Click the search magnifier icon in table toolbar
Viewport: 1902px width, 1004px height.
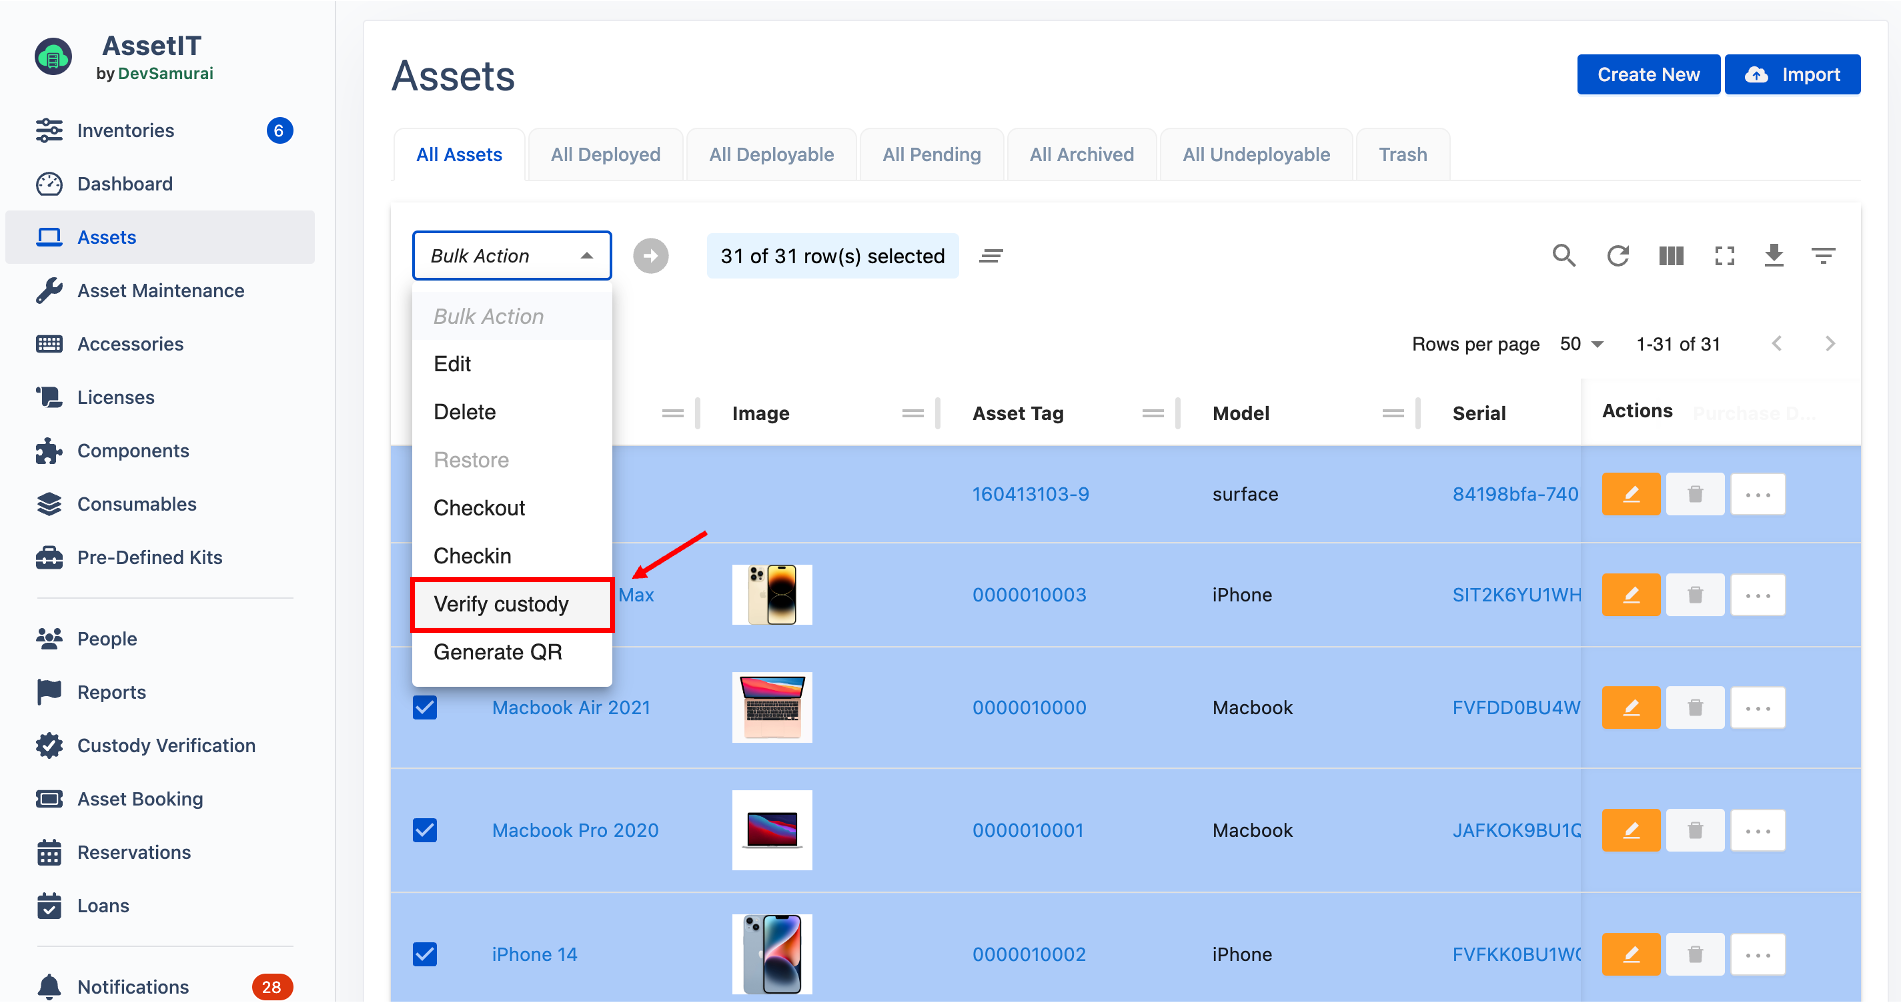(1564, 256)
